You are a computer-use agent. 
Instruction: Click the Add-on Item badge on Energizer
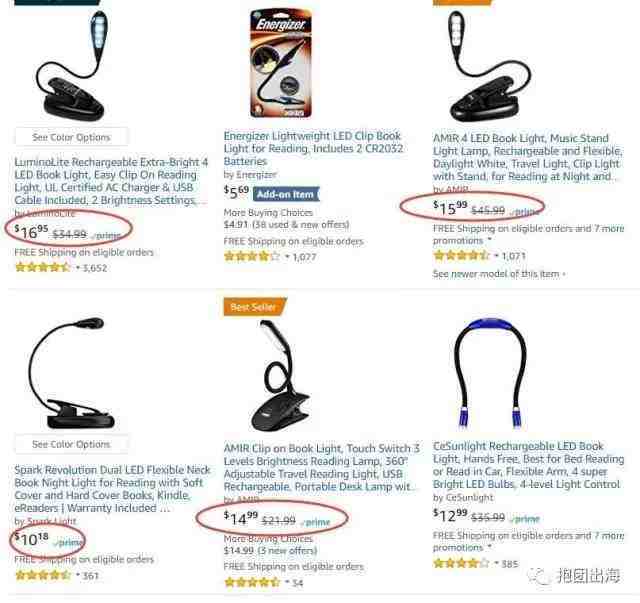point(286,194)
